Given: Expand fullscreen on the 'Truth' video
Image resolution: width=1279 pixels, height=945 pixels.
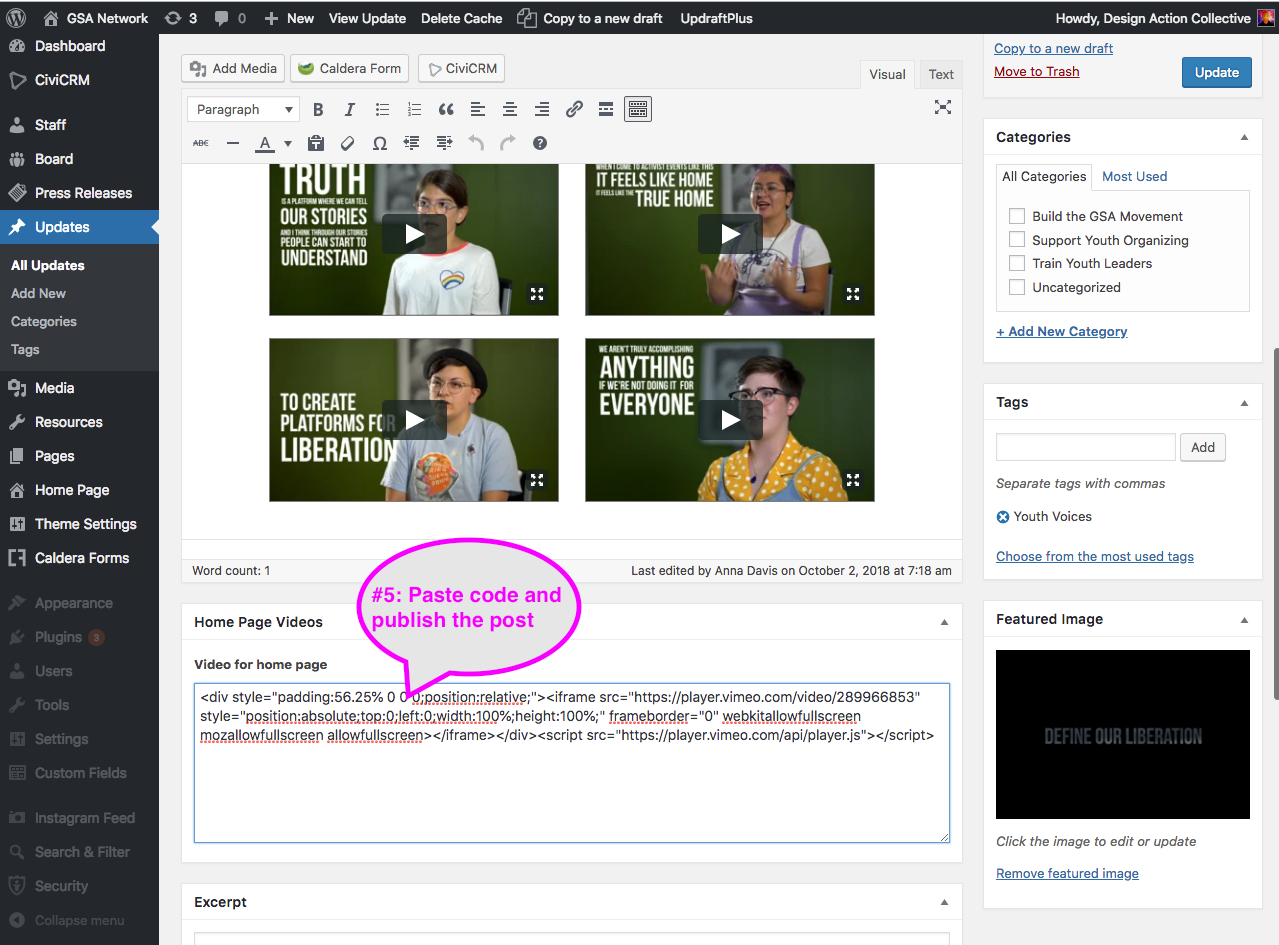Looking at the screenshot, I should (537, 293).
